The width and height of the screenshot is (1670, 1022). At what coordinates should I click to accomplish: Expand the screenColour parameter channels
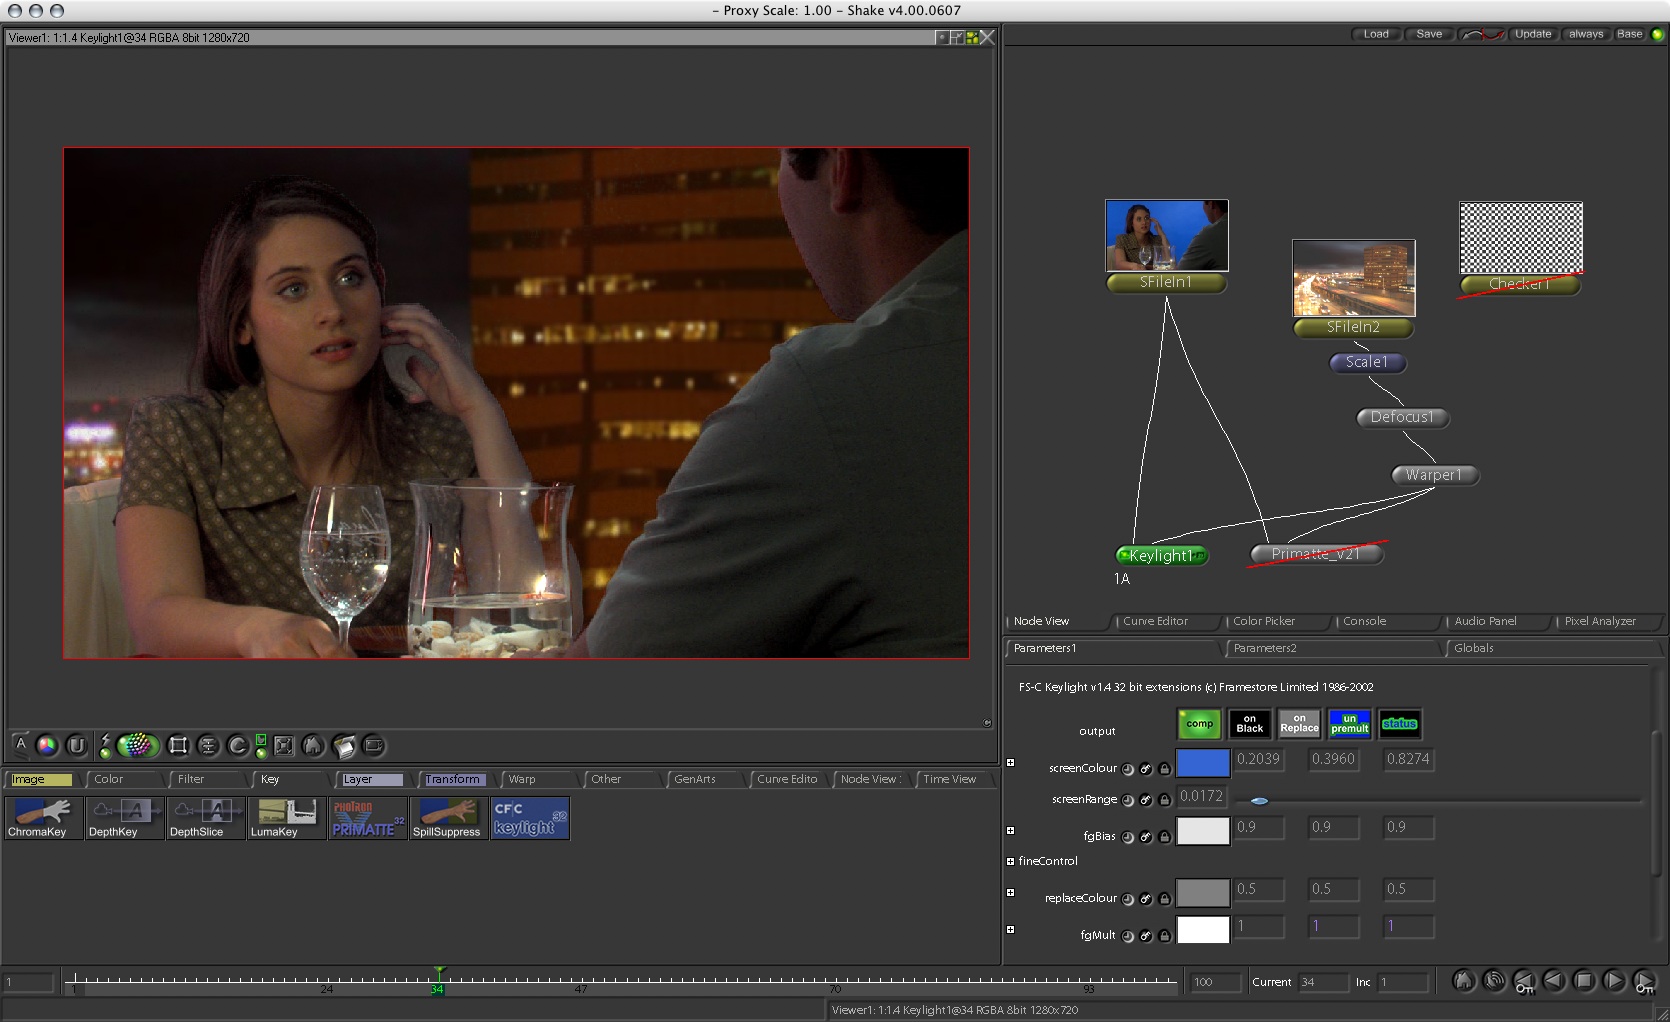tap(1010, 763)
